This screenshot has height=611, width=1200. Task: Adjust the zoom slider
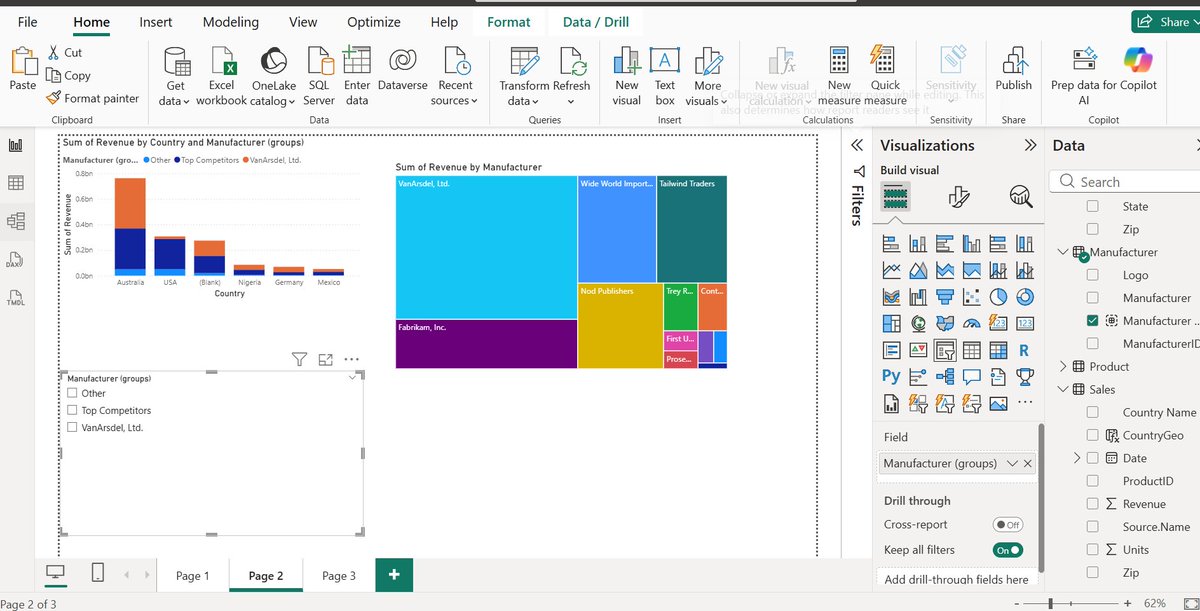click(x=1050, y=603)
